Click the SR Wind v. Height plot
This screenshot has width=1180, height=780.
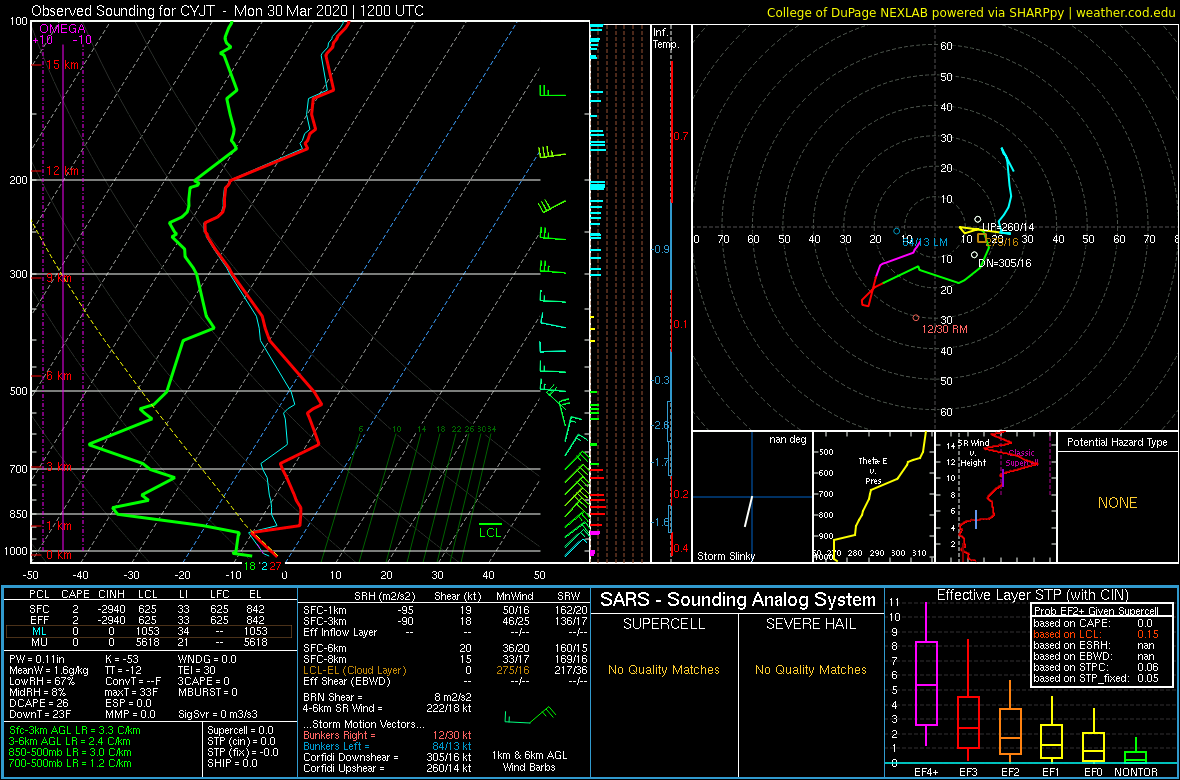(x=995, y=497)
